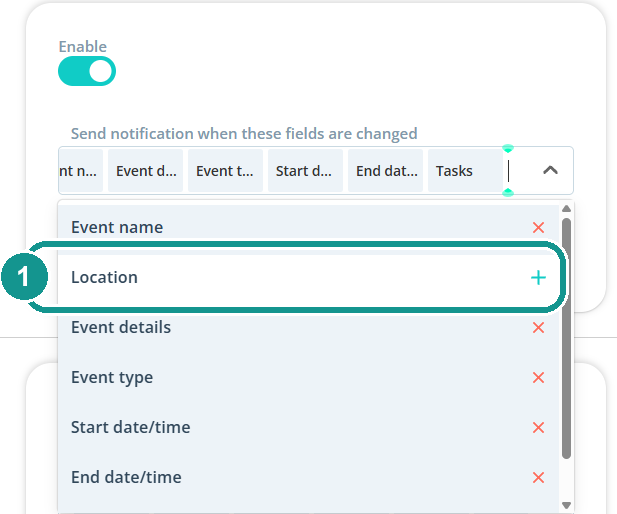Remove Event name using its red X

(538, 227)
